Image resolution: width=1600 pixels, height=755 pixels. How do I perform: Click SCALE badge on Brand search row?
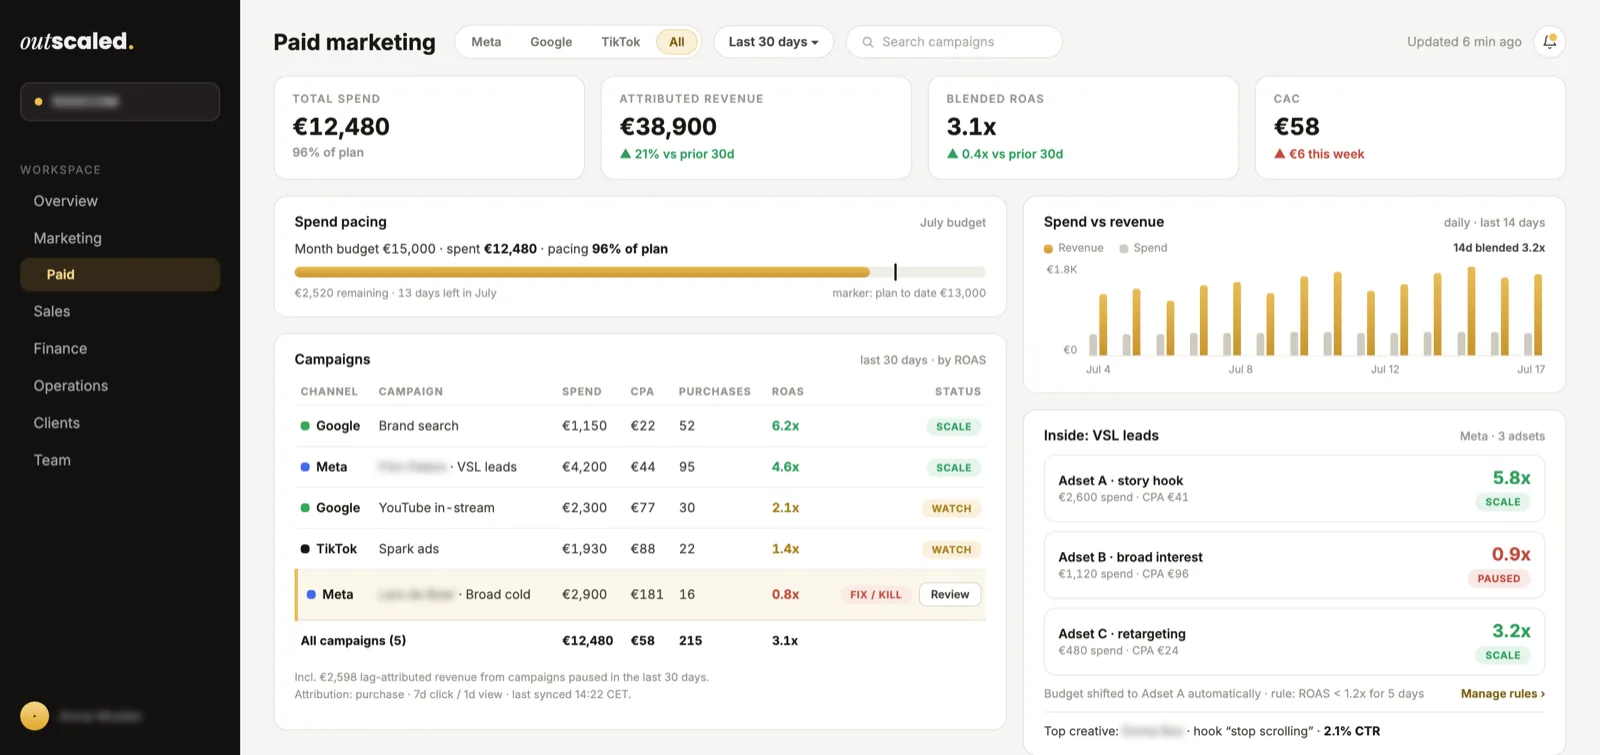click(x=954, y=426)
